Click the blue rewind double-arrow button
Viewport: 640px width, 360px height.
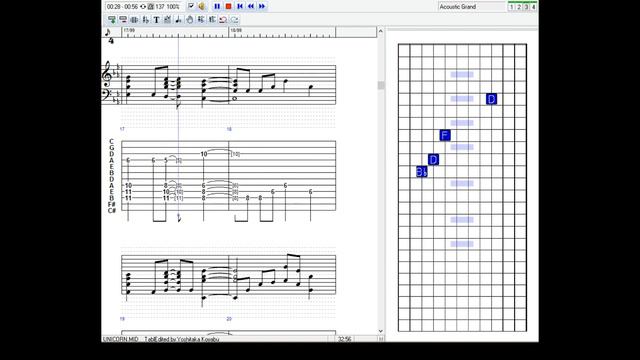(x=251, y=6)
